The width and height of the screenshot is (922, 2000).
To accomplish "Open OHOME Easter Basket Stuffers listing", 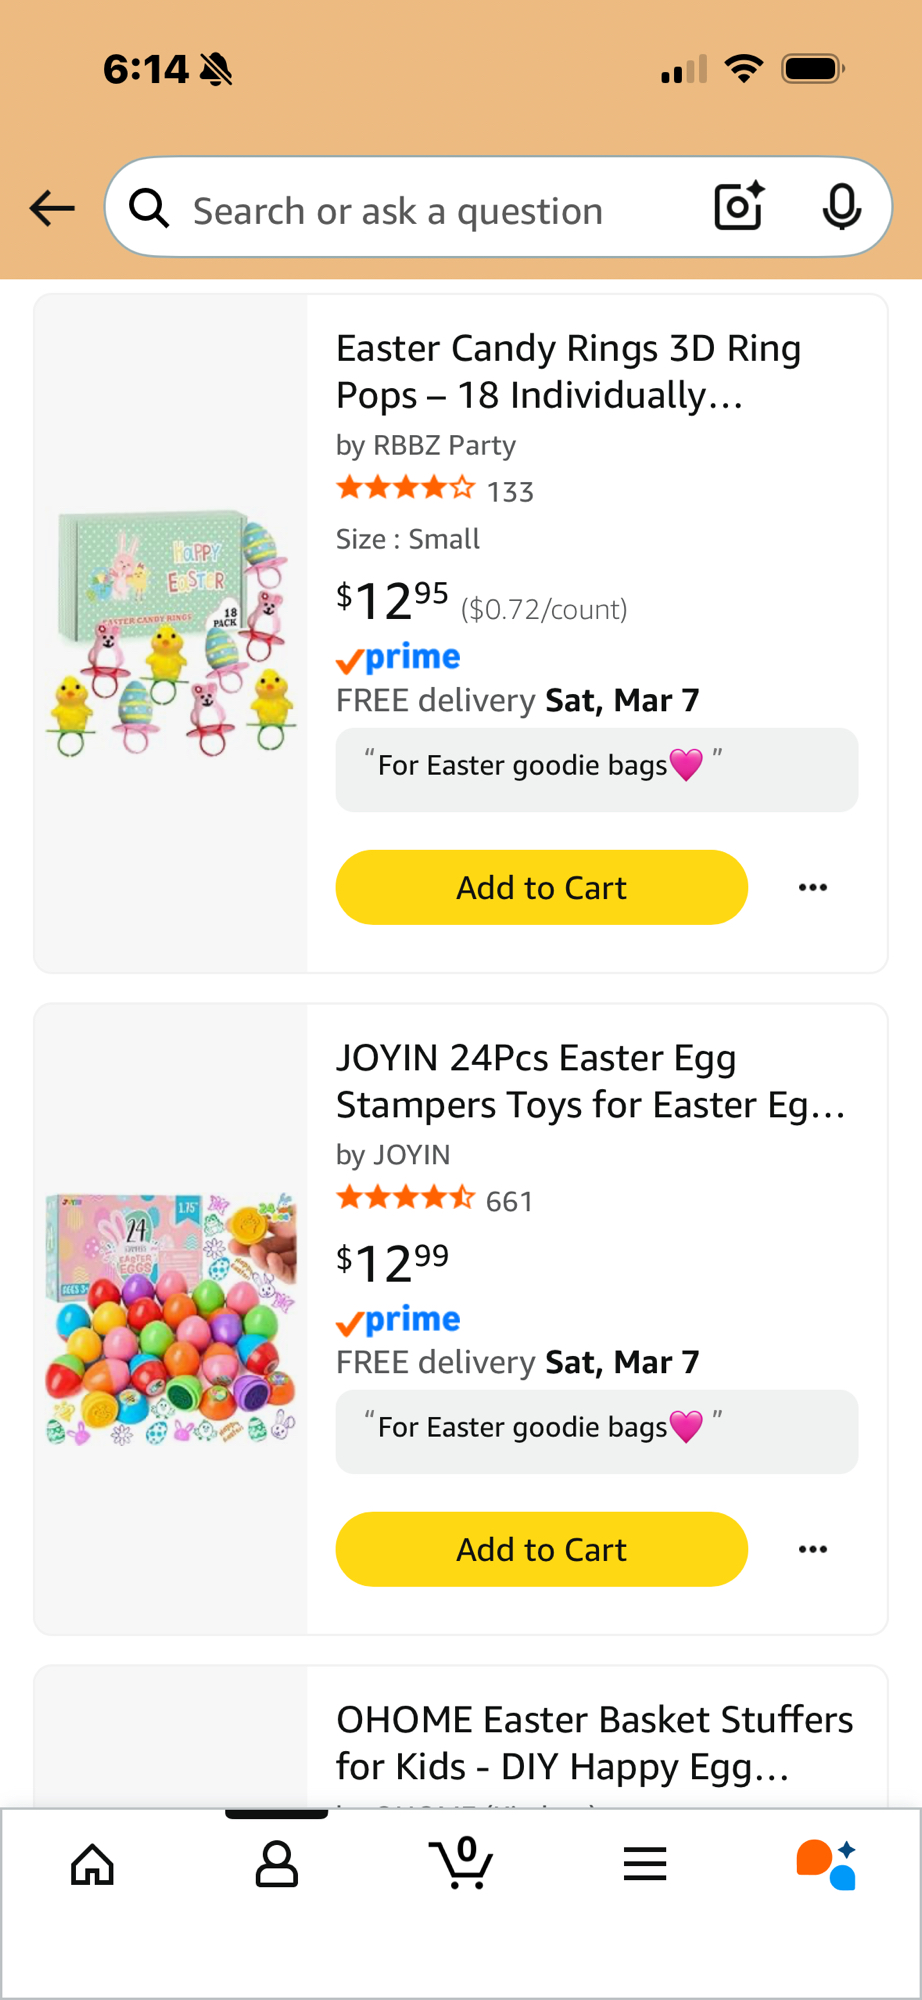I will [594, 1742].
